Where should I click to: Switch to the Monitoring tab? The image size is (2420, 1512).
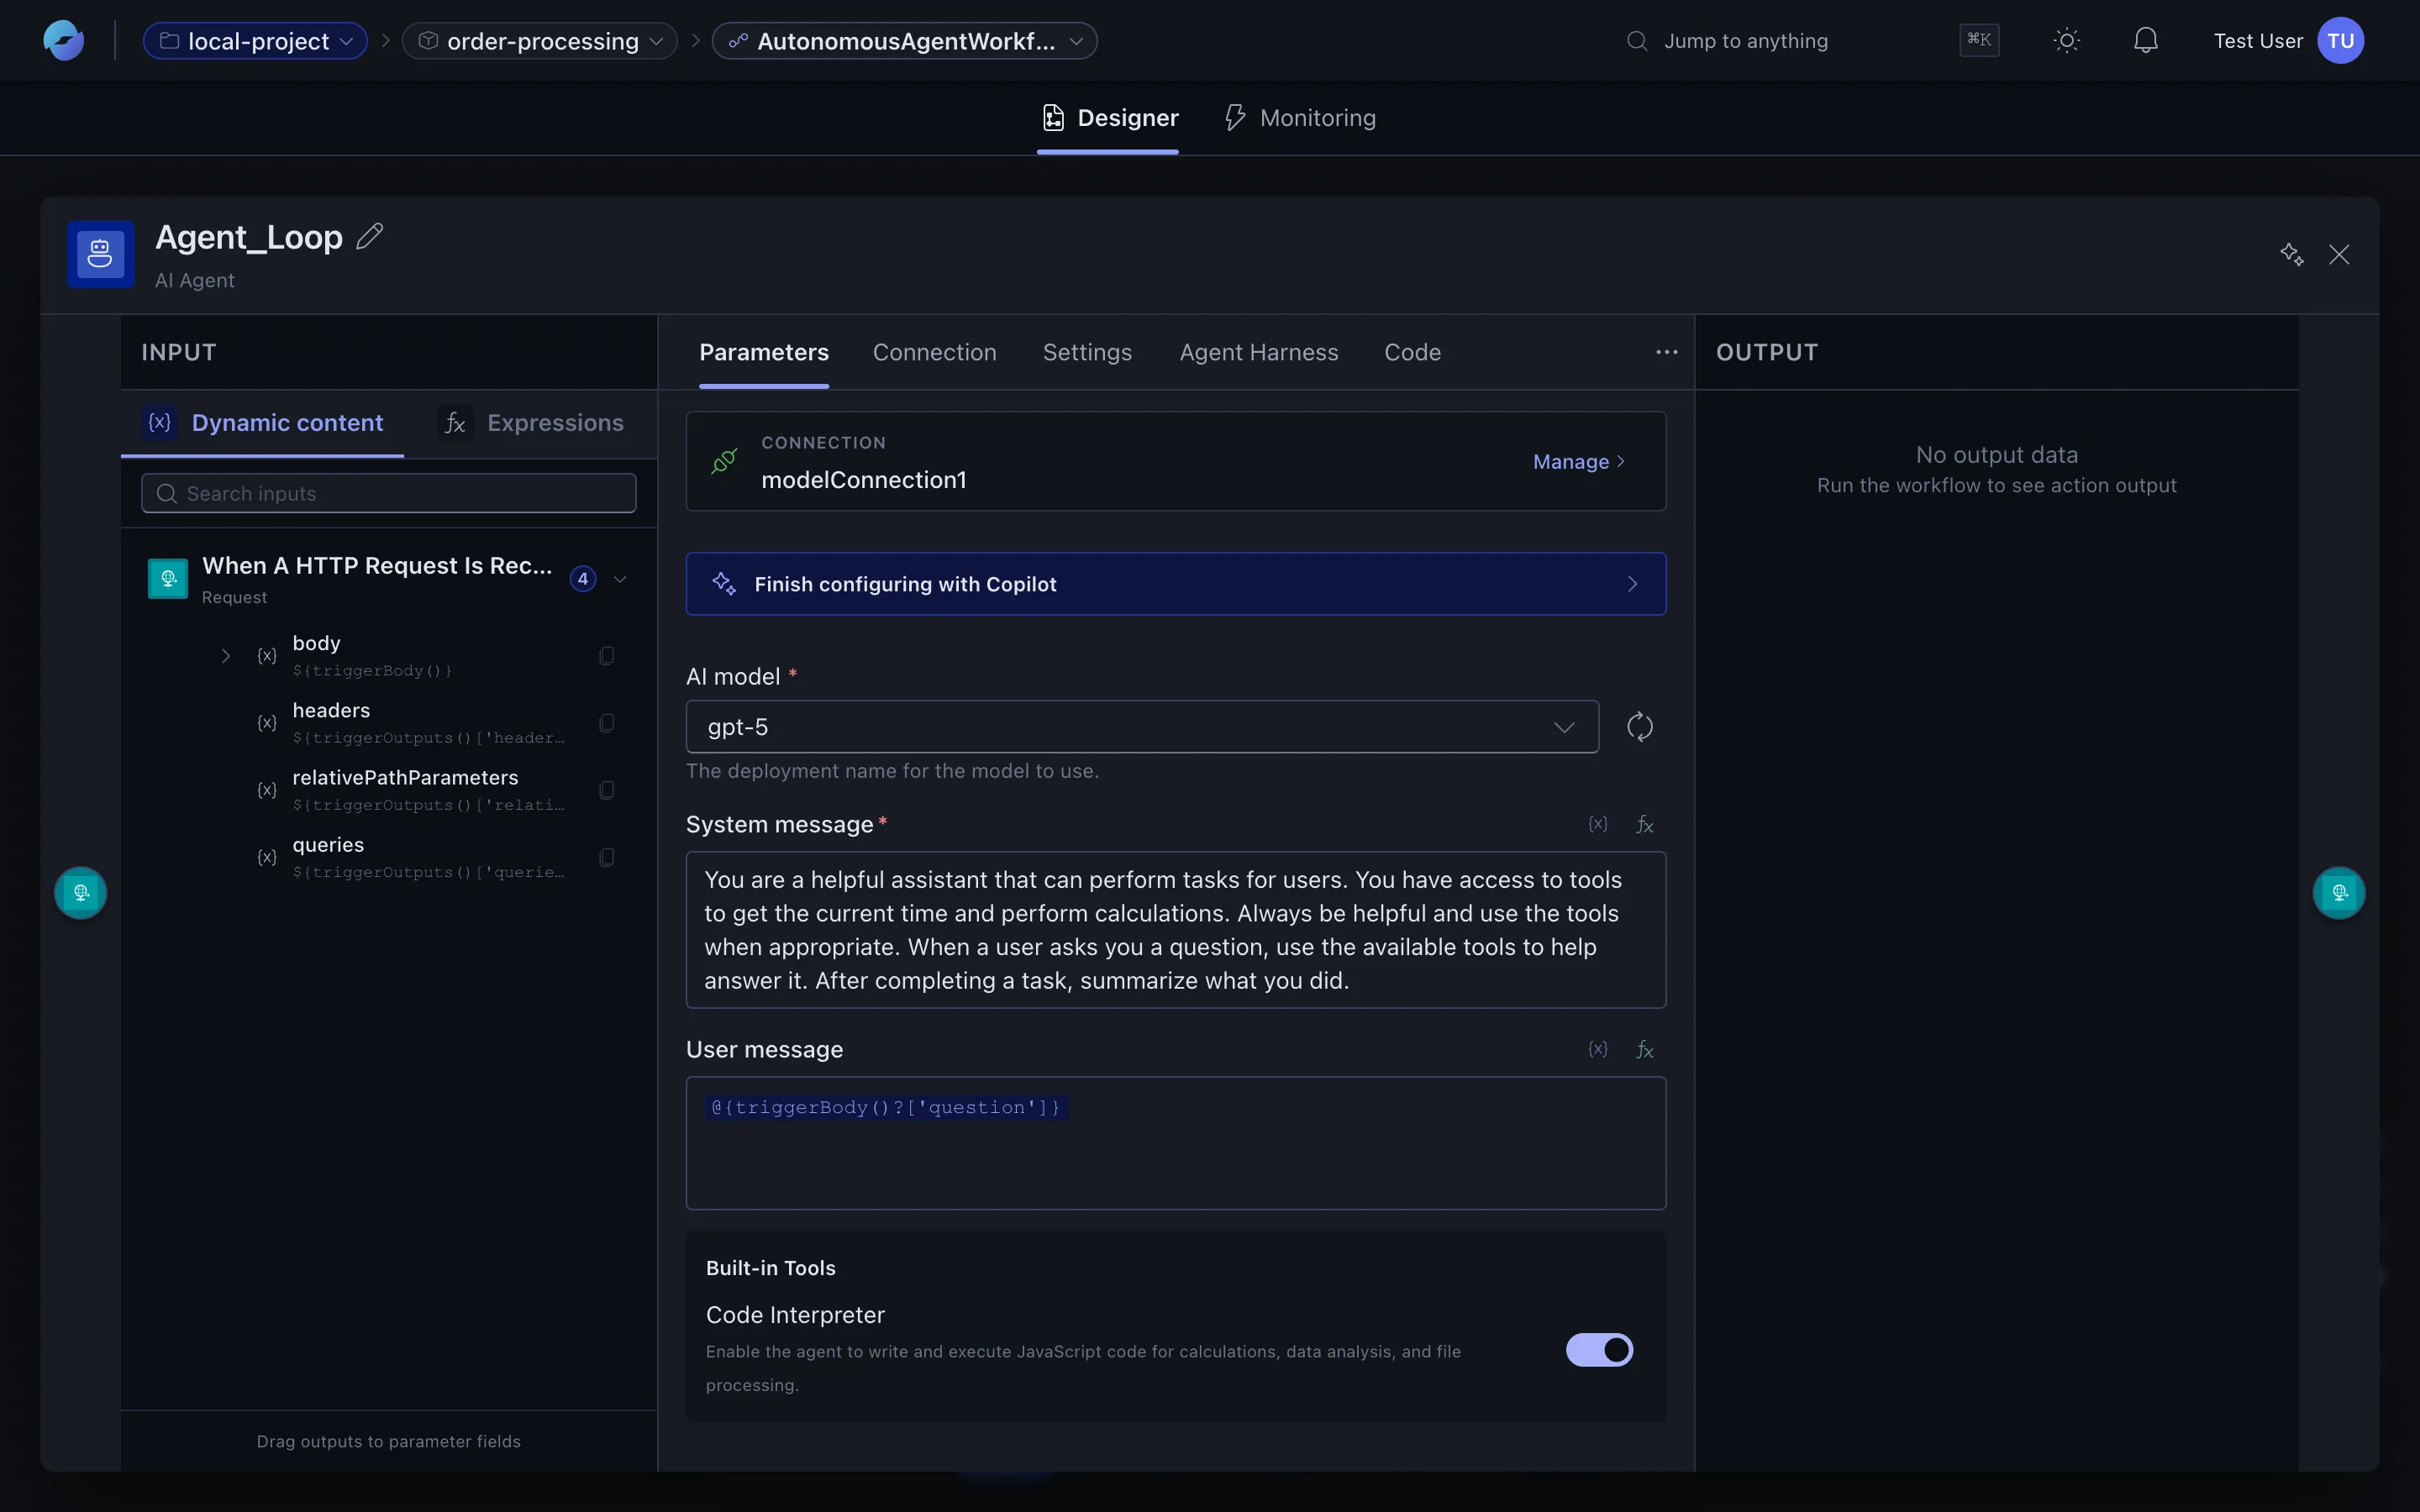pos(1300,118)
